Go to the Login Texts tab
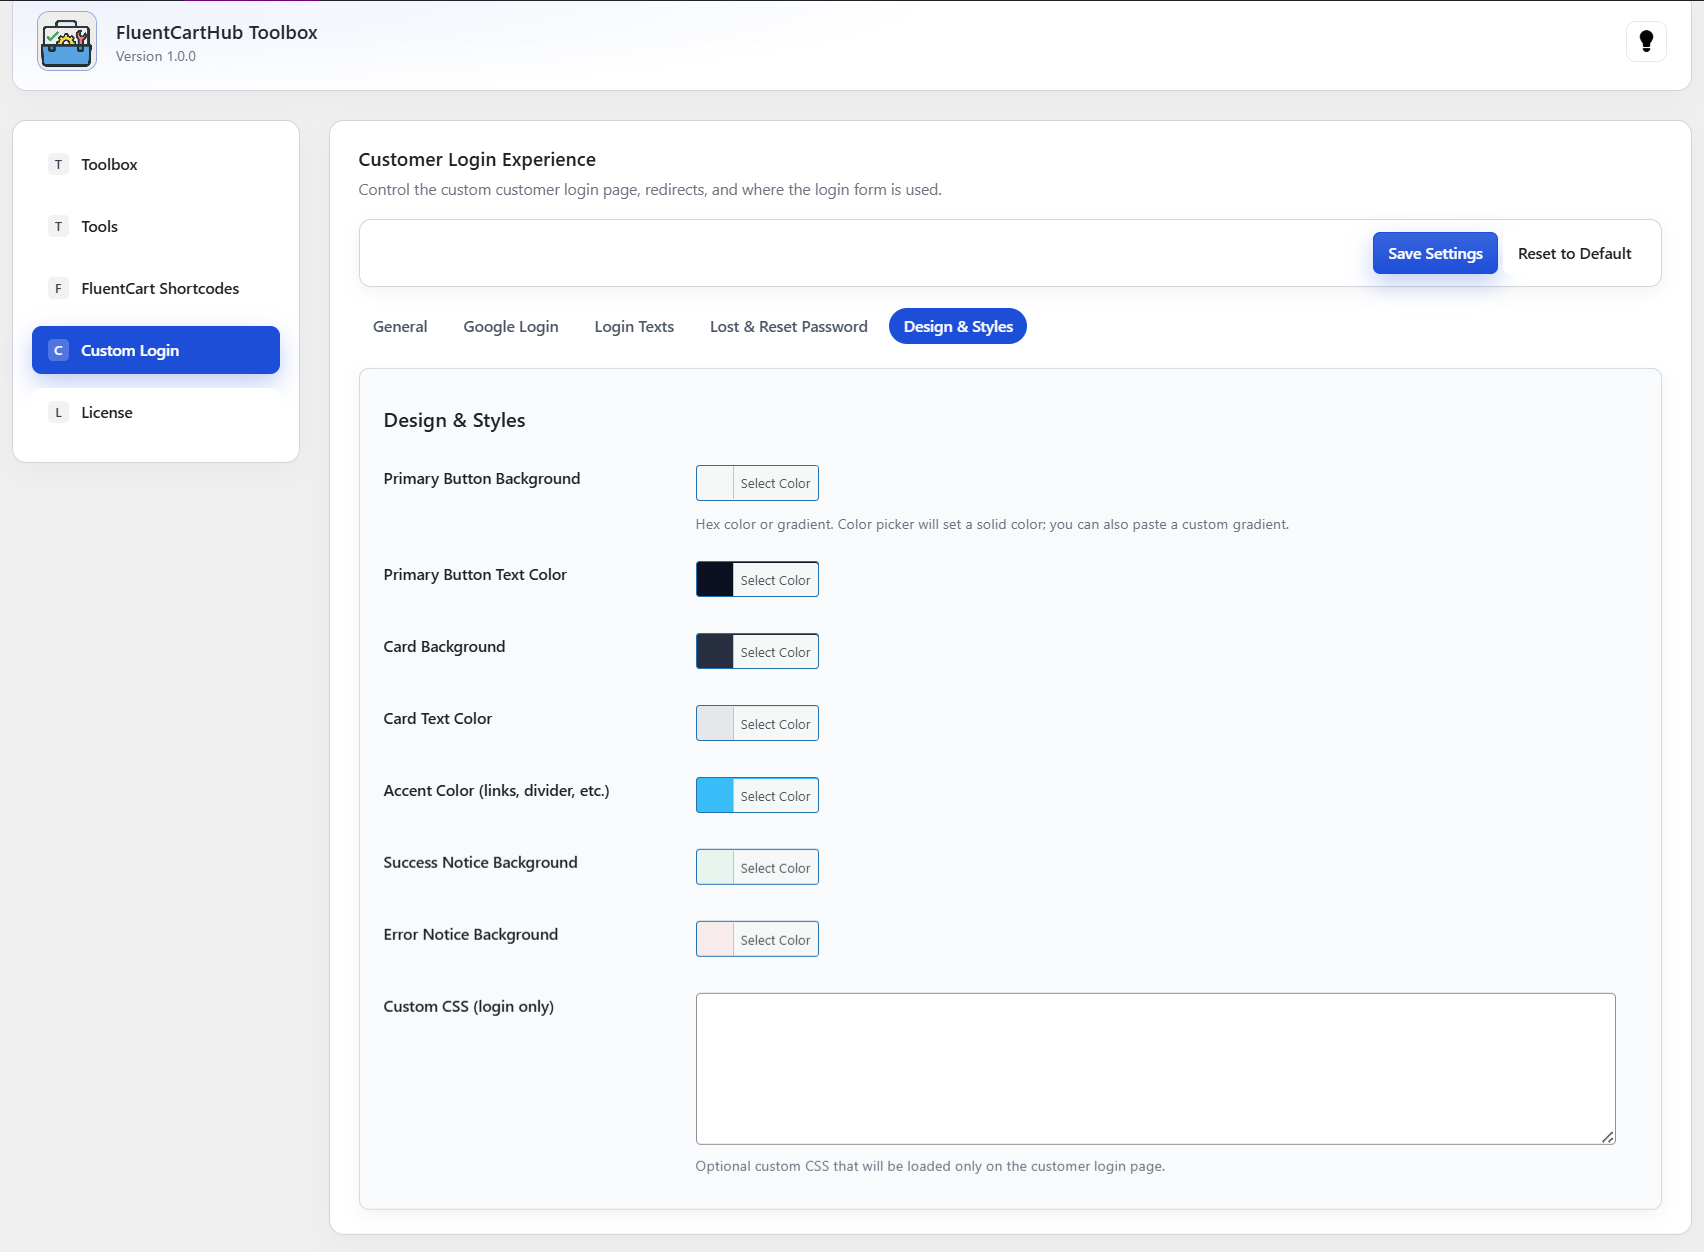Screen dimensions: 1704x1252 (634, 327)
